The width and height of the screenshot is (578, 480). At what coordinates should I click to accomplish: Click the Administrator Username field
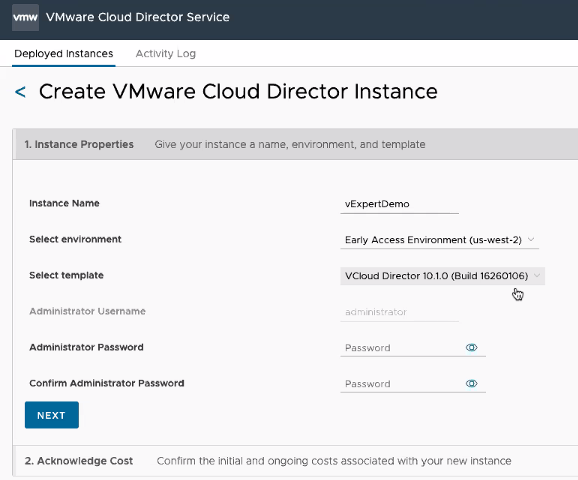point(399,312)
